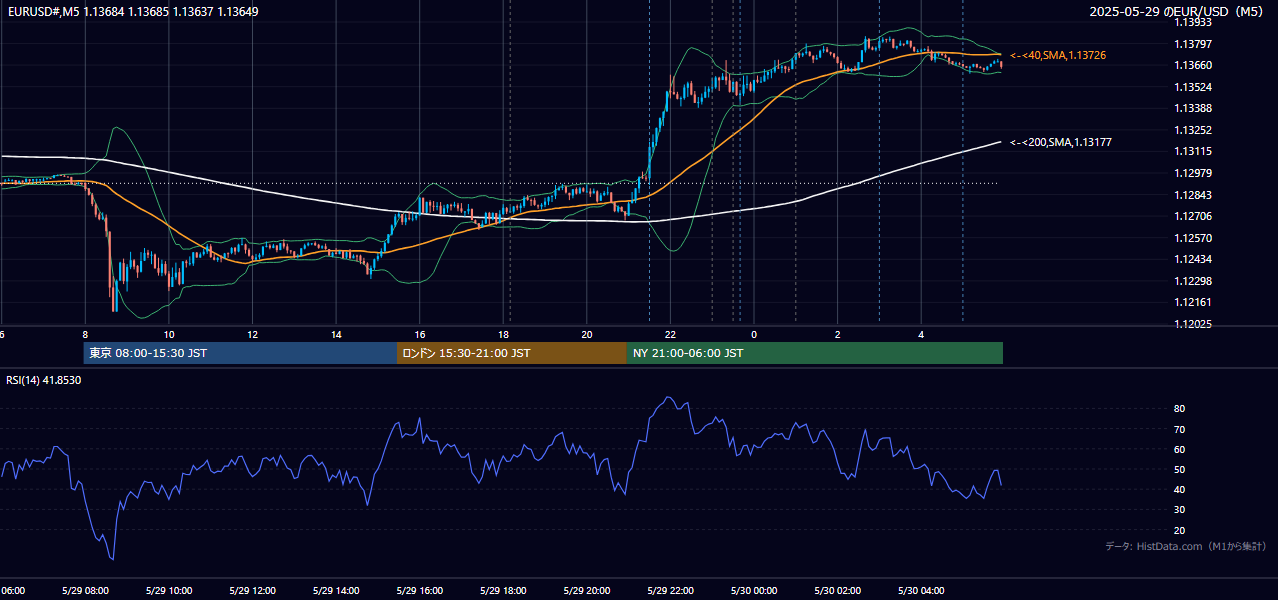This screenshot has height=600, width=1278.
Task: Click RSI scale level 80
Action: coord(1179,409)
